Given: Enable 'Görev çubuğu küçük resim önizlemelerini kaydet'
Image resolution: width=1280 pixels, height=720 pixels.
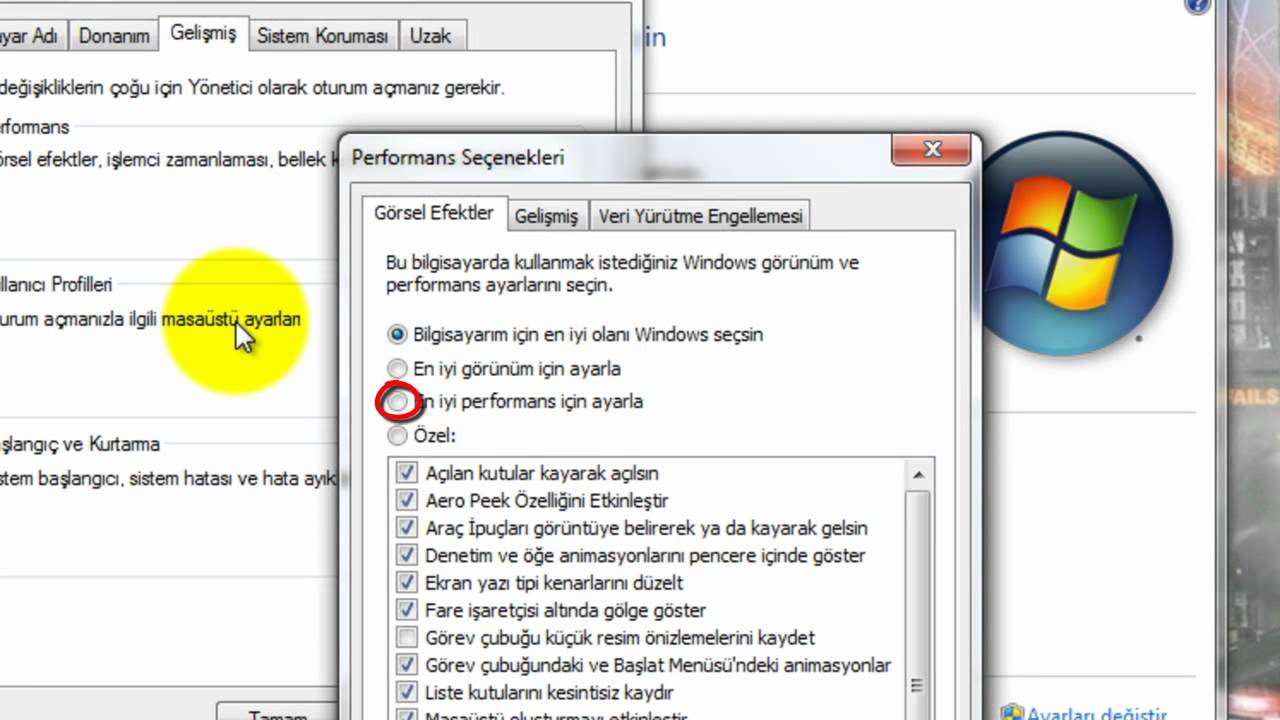Looking at the screenshot, I should (407, 637).
